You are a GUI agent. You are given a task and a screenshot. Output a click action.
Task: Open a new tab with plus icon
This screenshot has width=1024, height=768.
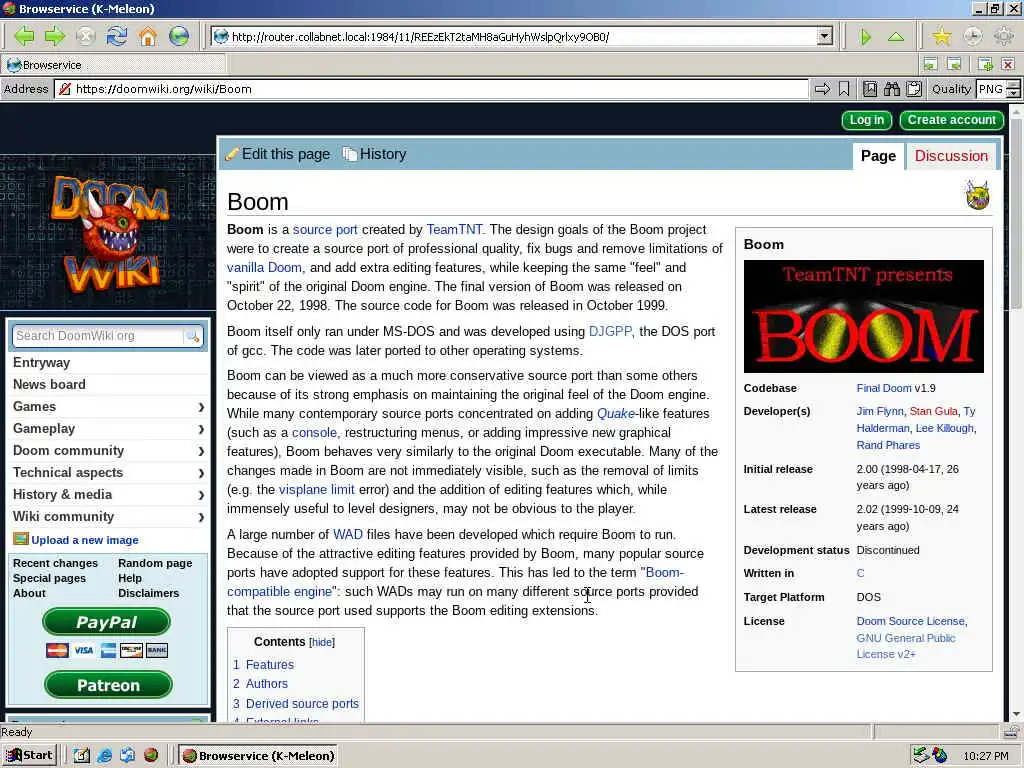985,64
